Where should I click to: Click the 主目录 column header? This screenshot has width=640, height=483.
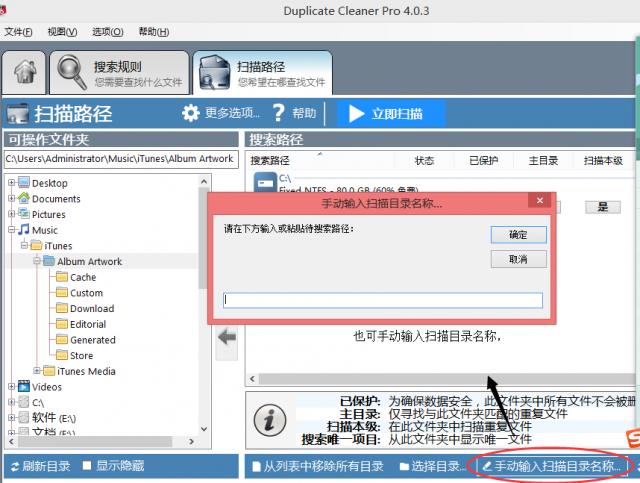tap(543, 160)
